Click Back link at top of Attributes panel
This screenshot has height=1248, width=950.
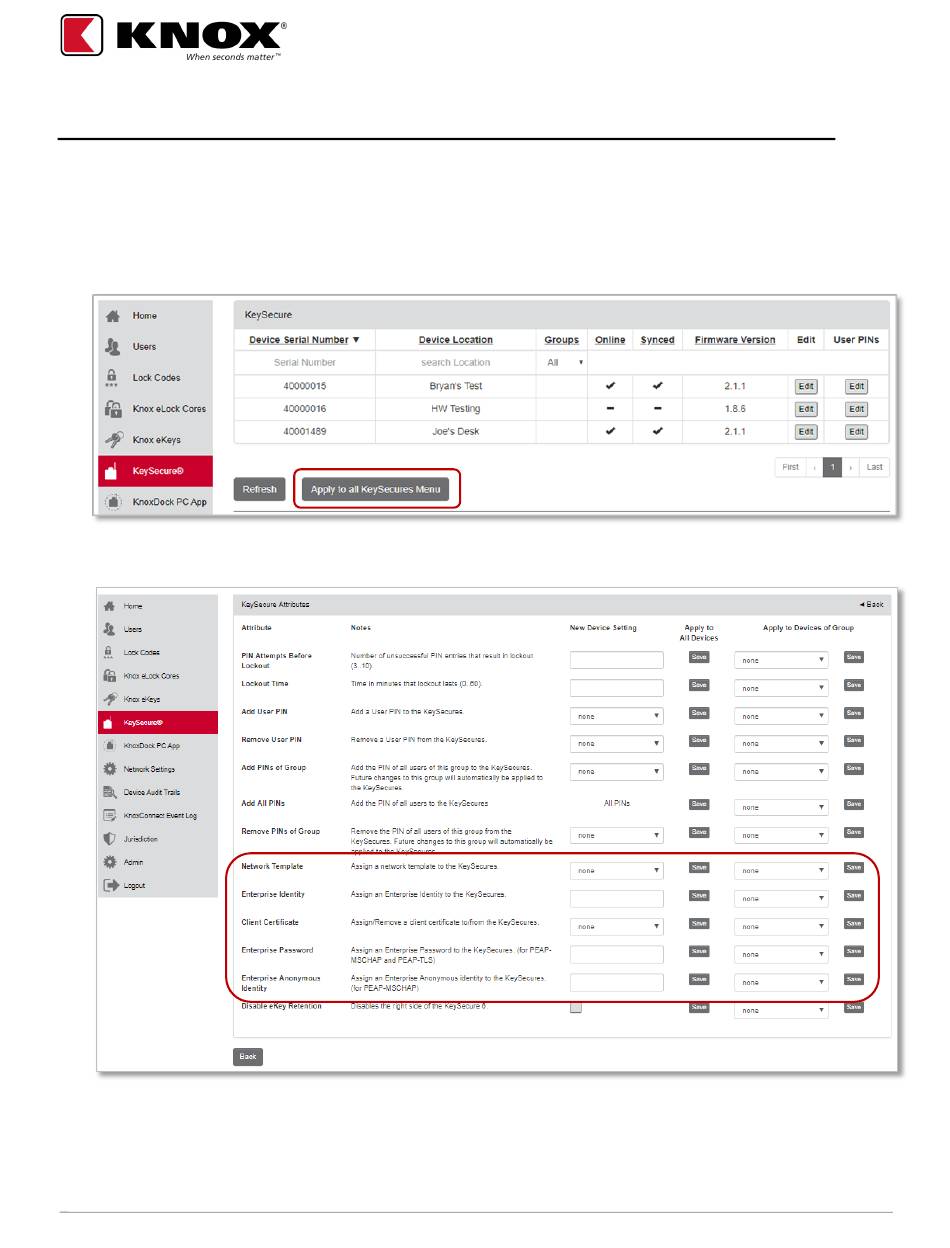[872, 604]
